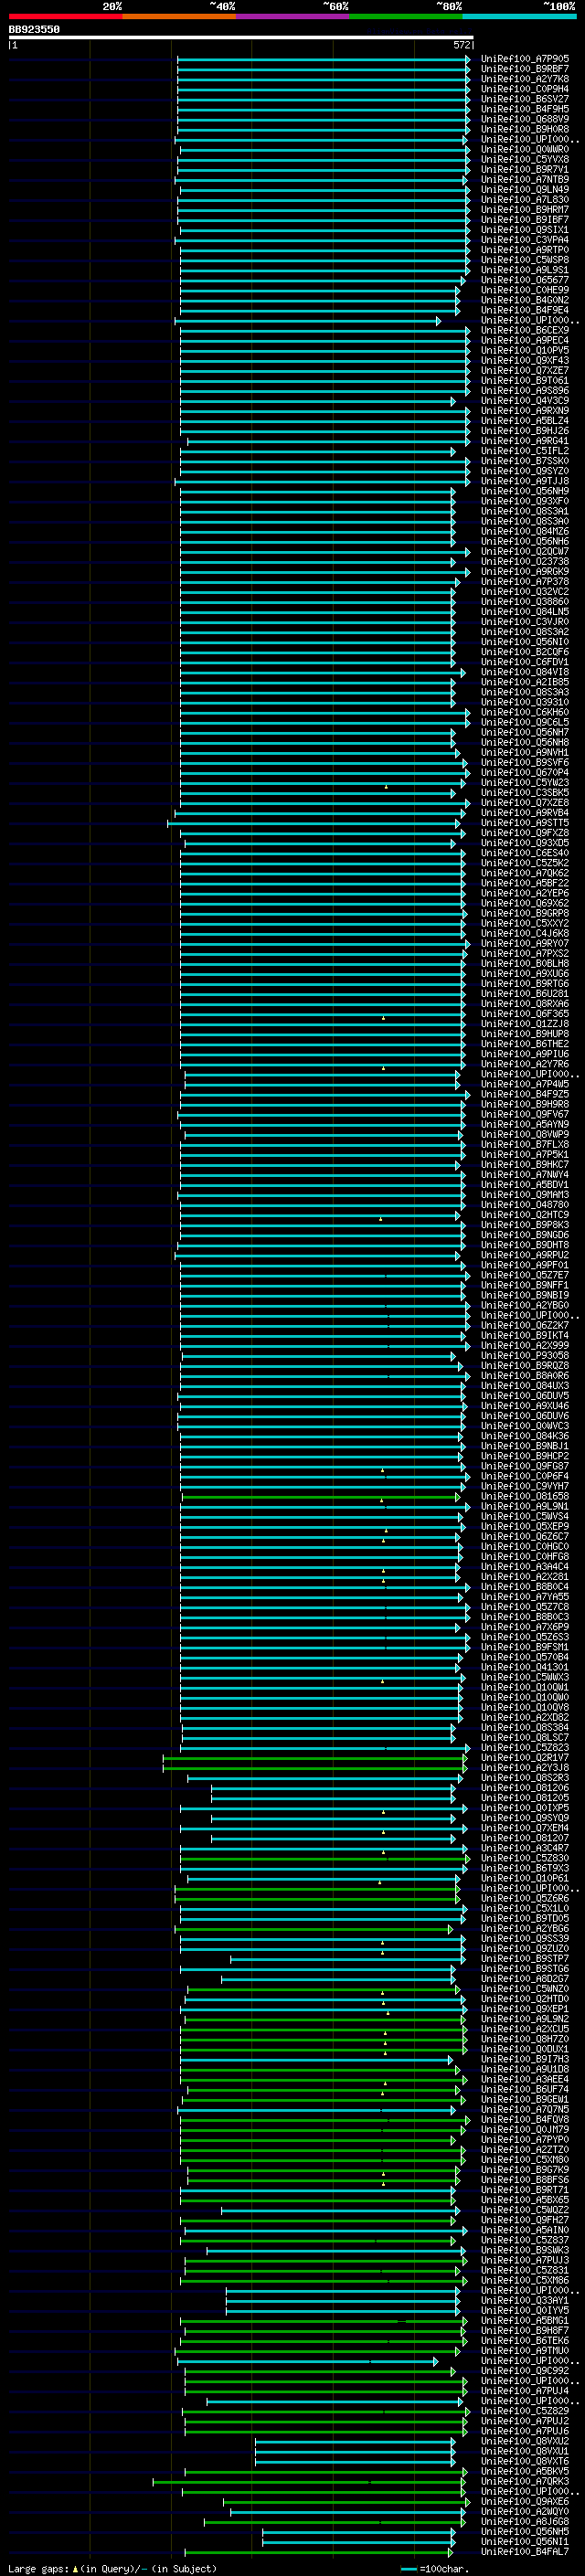The image size is (585, 2576).
Task: Open hit UniRef100_A8D2G7
Action: click(525, 1978)
